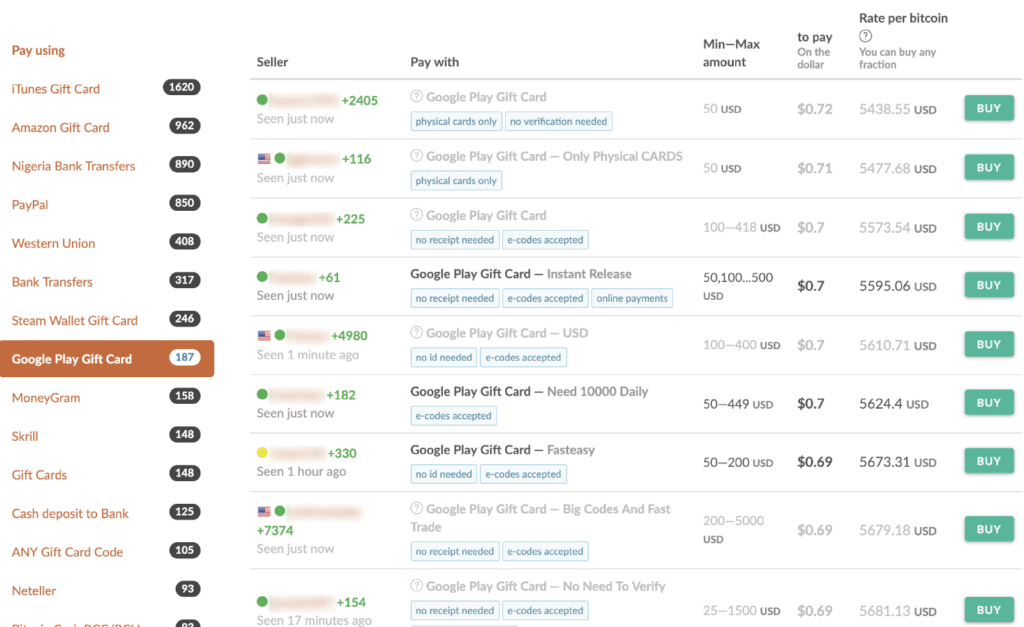Click BUY for the 5610.71 USD offer
This screenshot has width=1024, height=627.
click(x=989, y=344)
